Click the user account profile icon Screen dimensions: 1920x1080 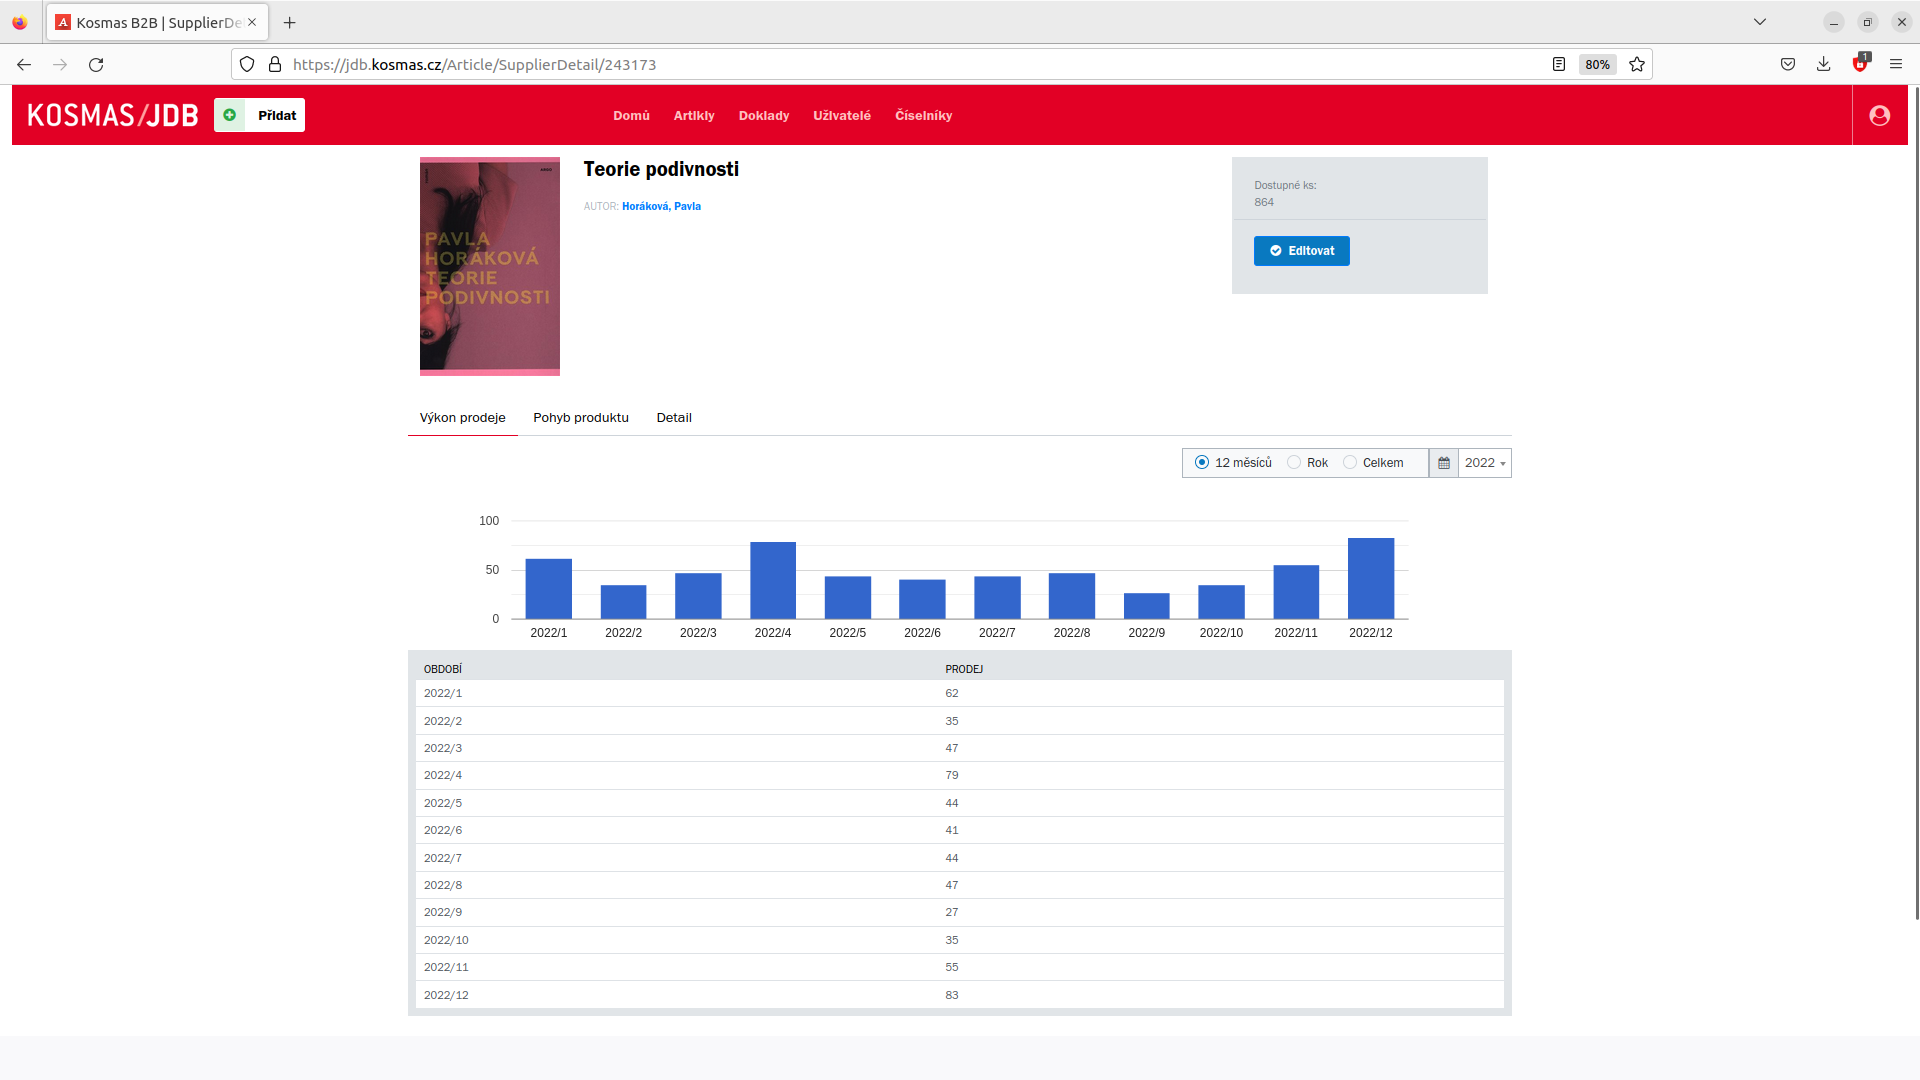tap(1879, 116)
